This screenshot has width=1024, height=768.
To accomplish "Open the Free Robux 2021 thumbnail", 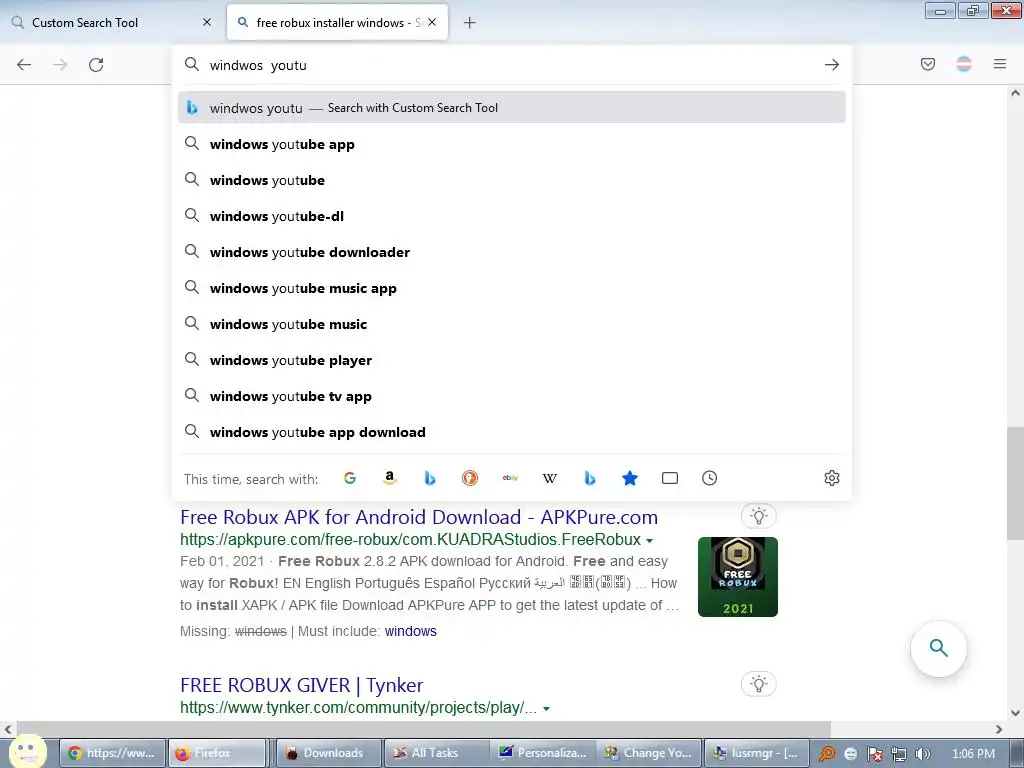I will 737,577.
